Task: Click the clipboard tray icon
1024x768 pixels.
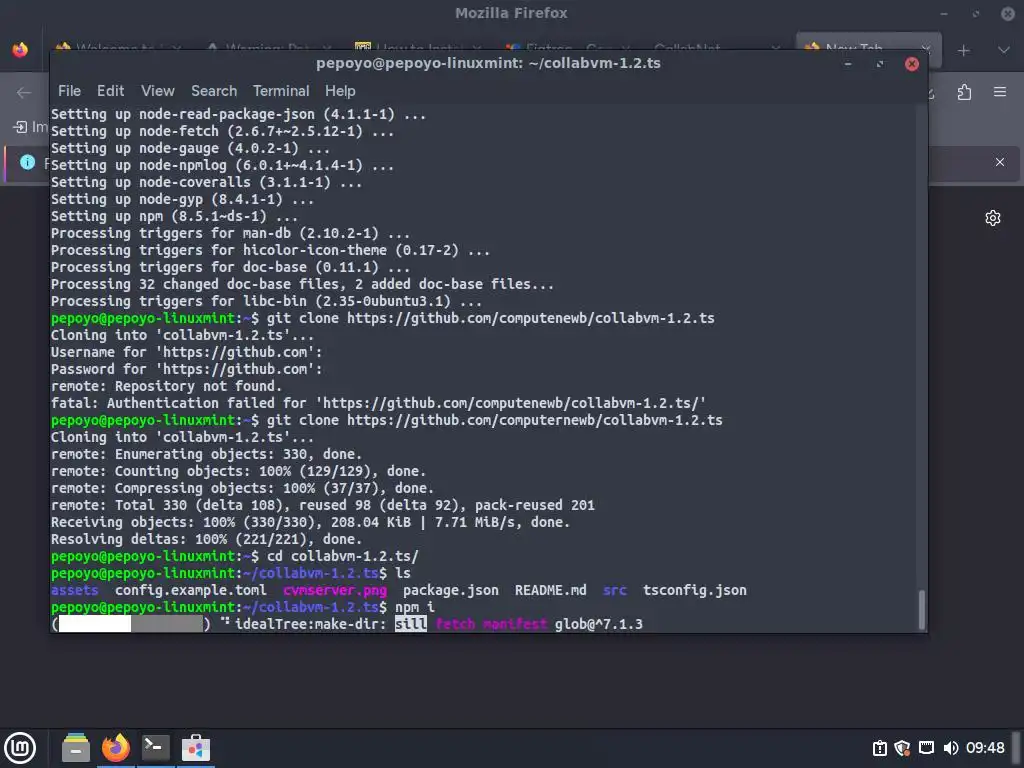Action: point(880,748)
